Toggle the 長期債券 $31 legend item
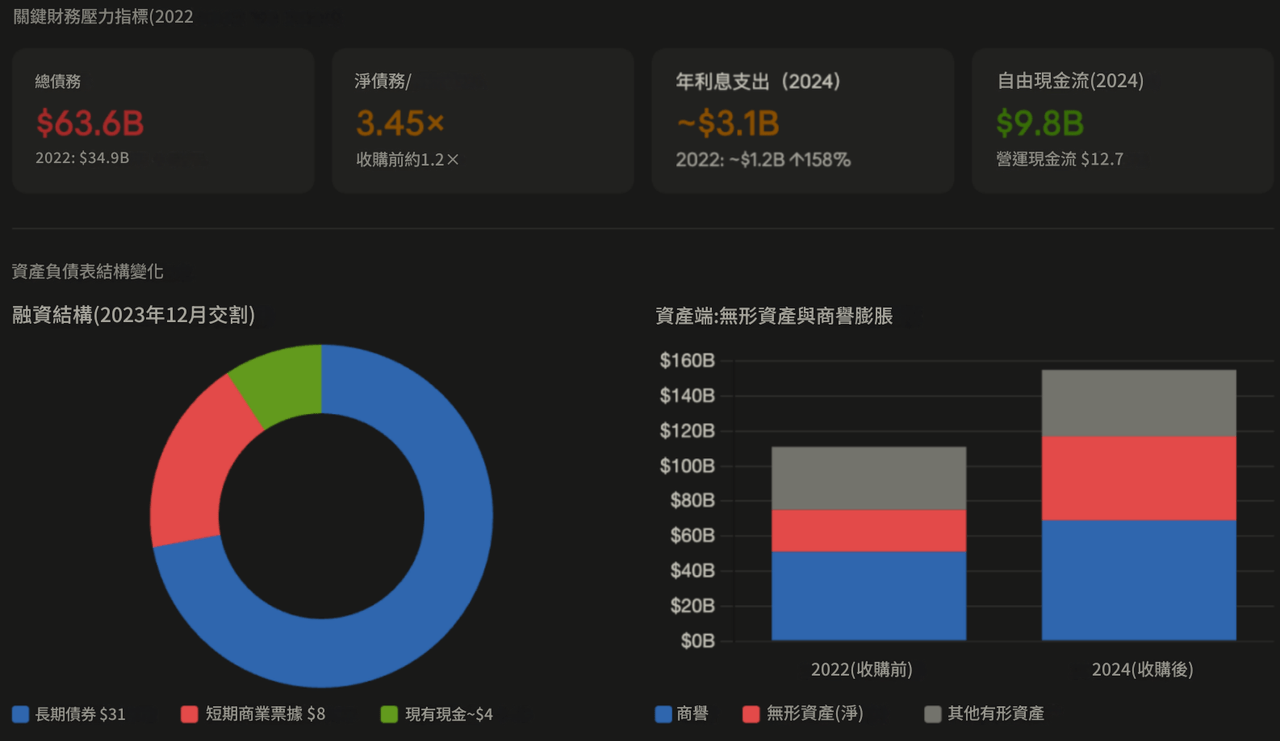 69,714
